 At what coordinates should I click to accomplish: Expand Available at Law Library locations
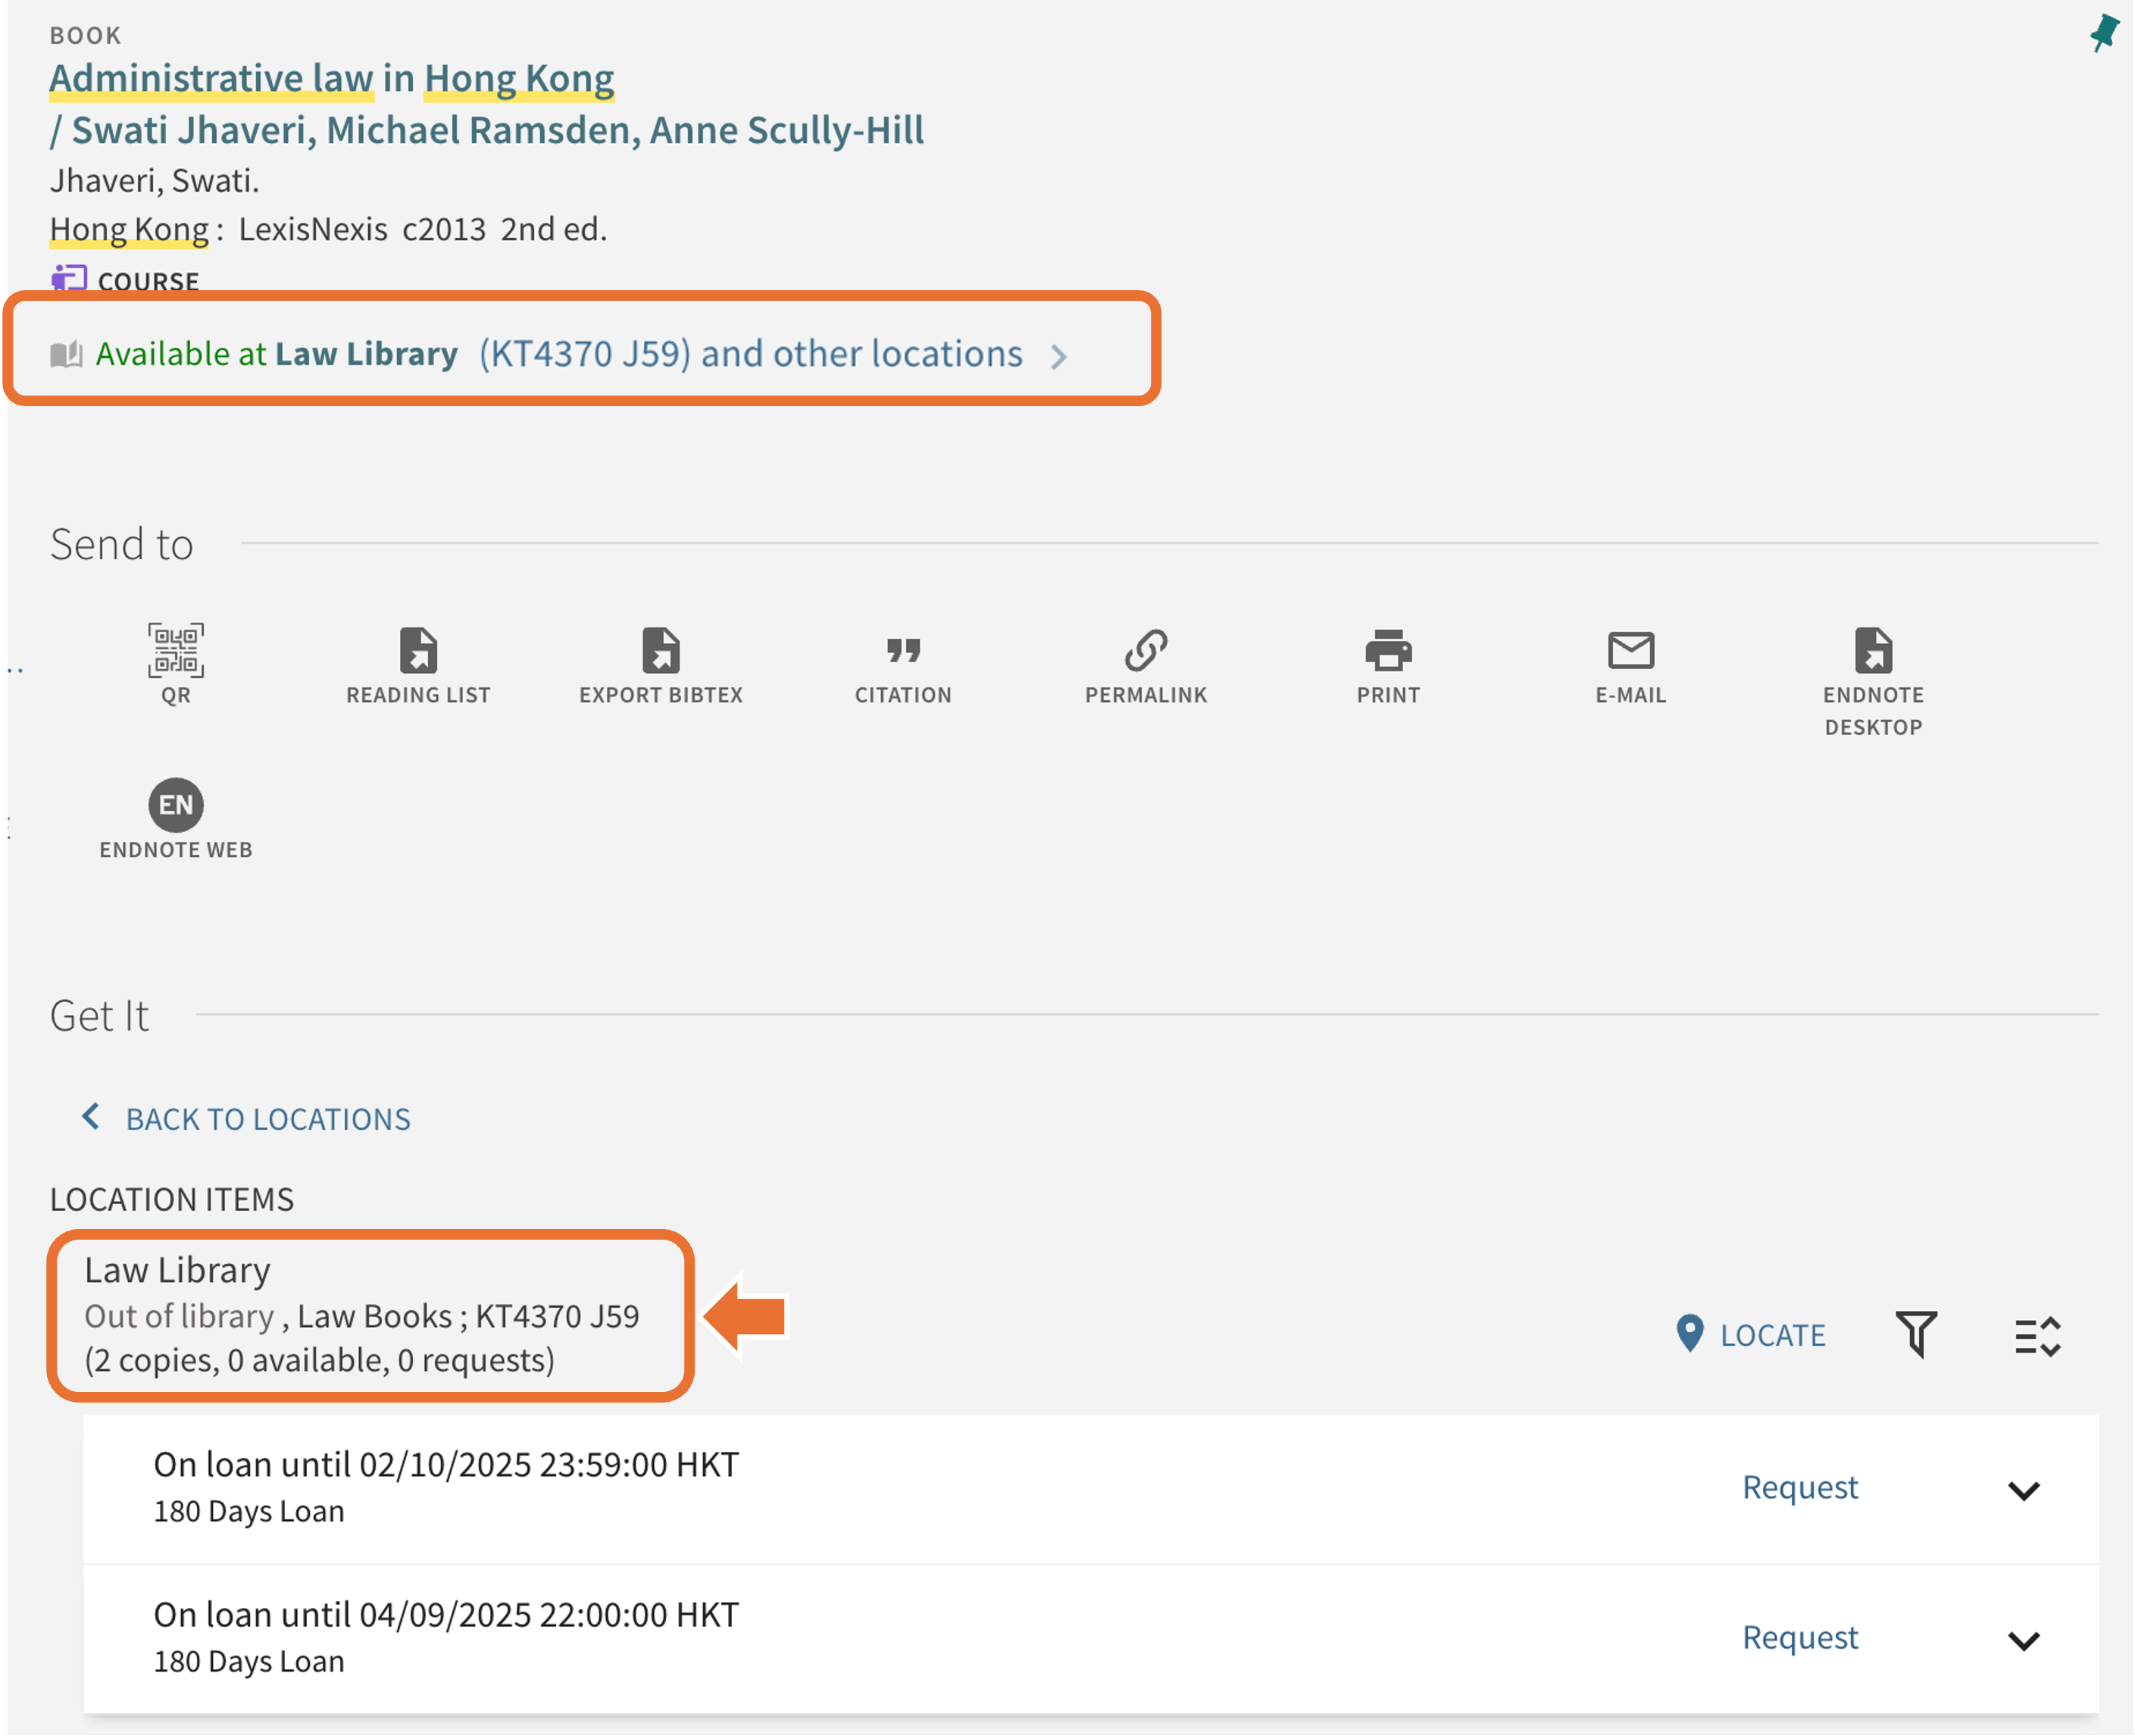coord(560,354)
